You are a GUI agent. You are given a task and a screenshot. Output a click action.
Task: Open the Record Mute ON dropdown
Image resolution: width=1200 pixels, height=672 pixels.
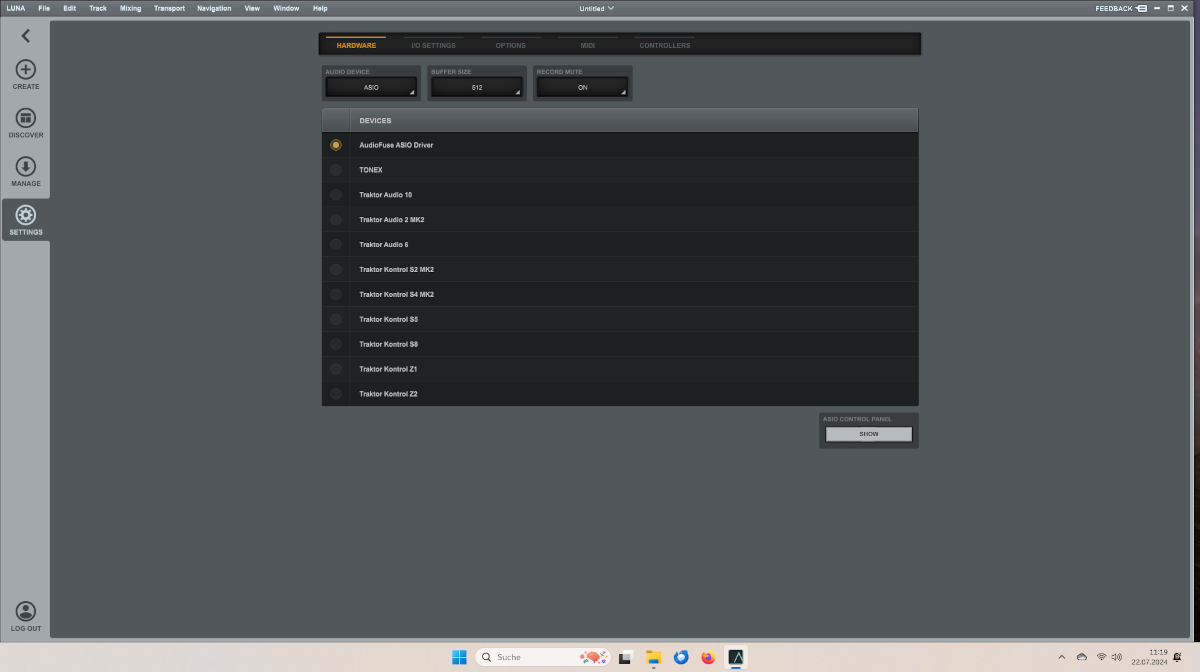tap(583, 88)
